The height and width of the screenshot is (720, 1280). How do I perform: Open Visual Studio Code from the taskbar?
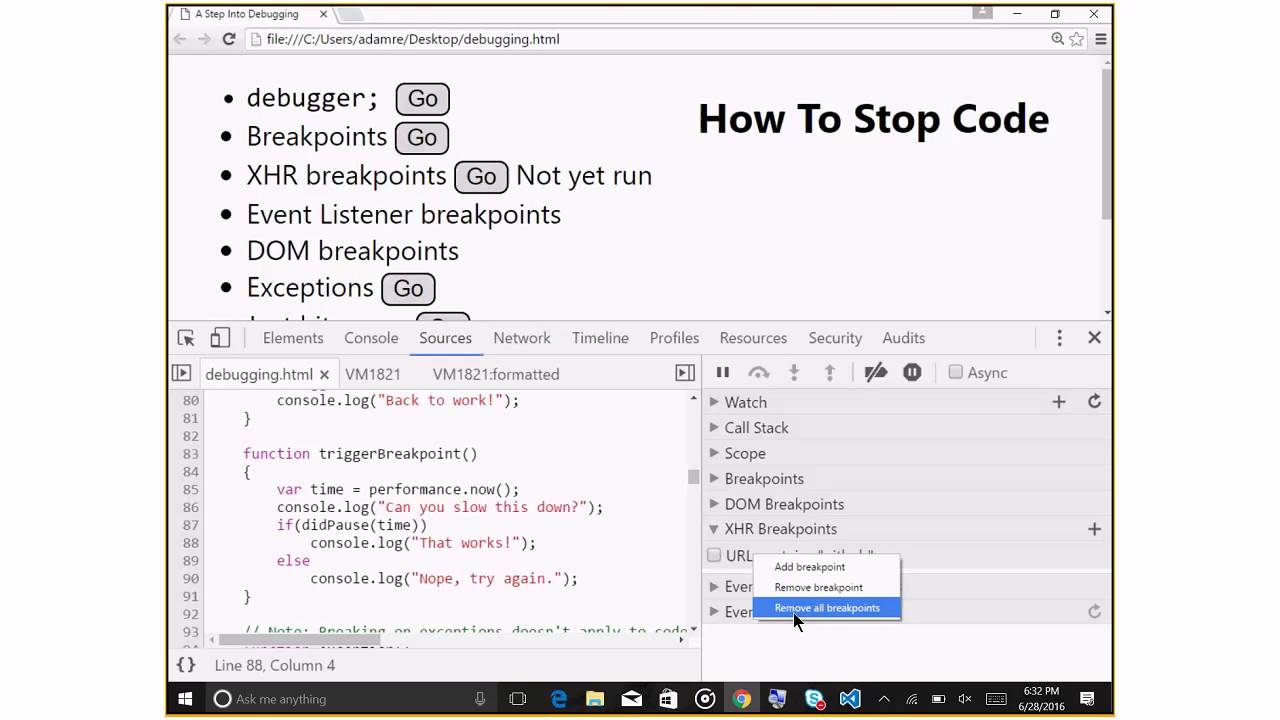(x=850, y=699)
